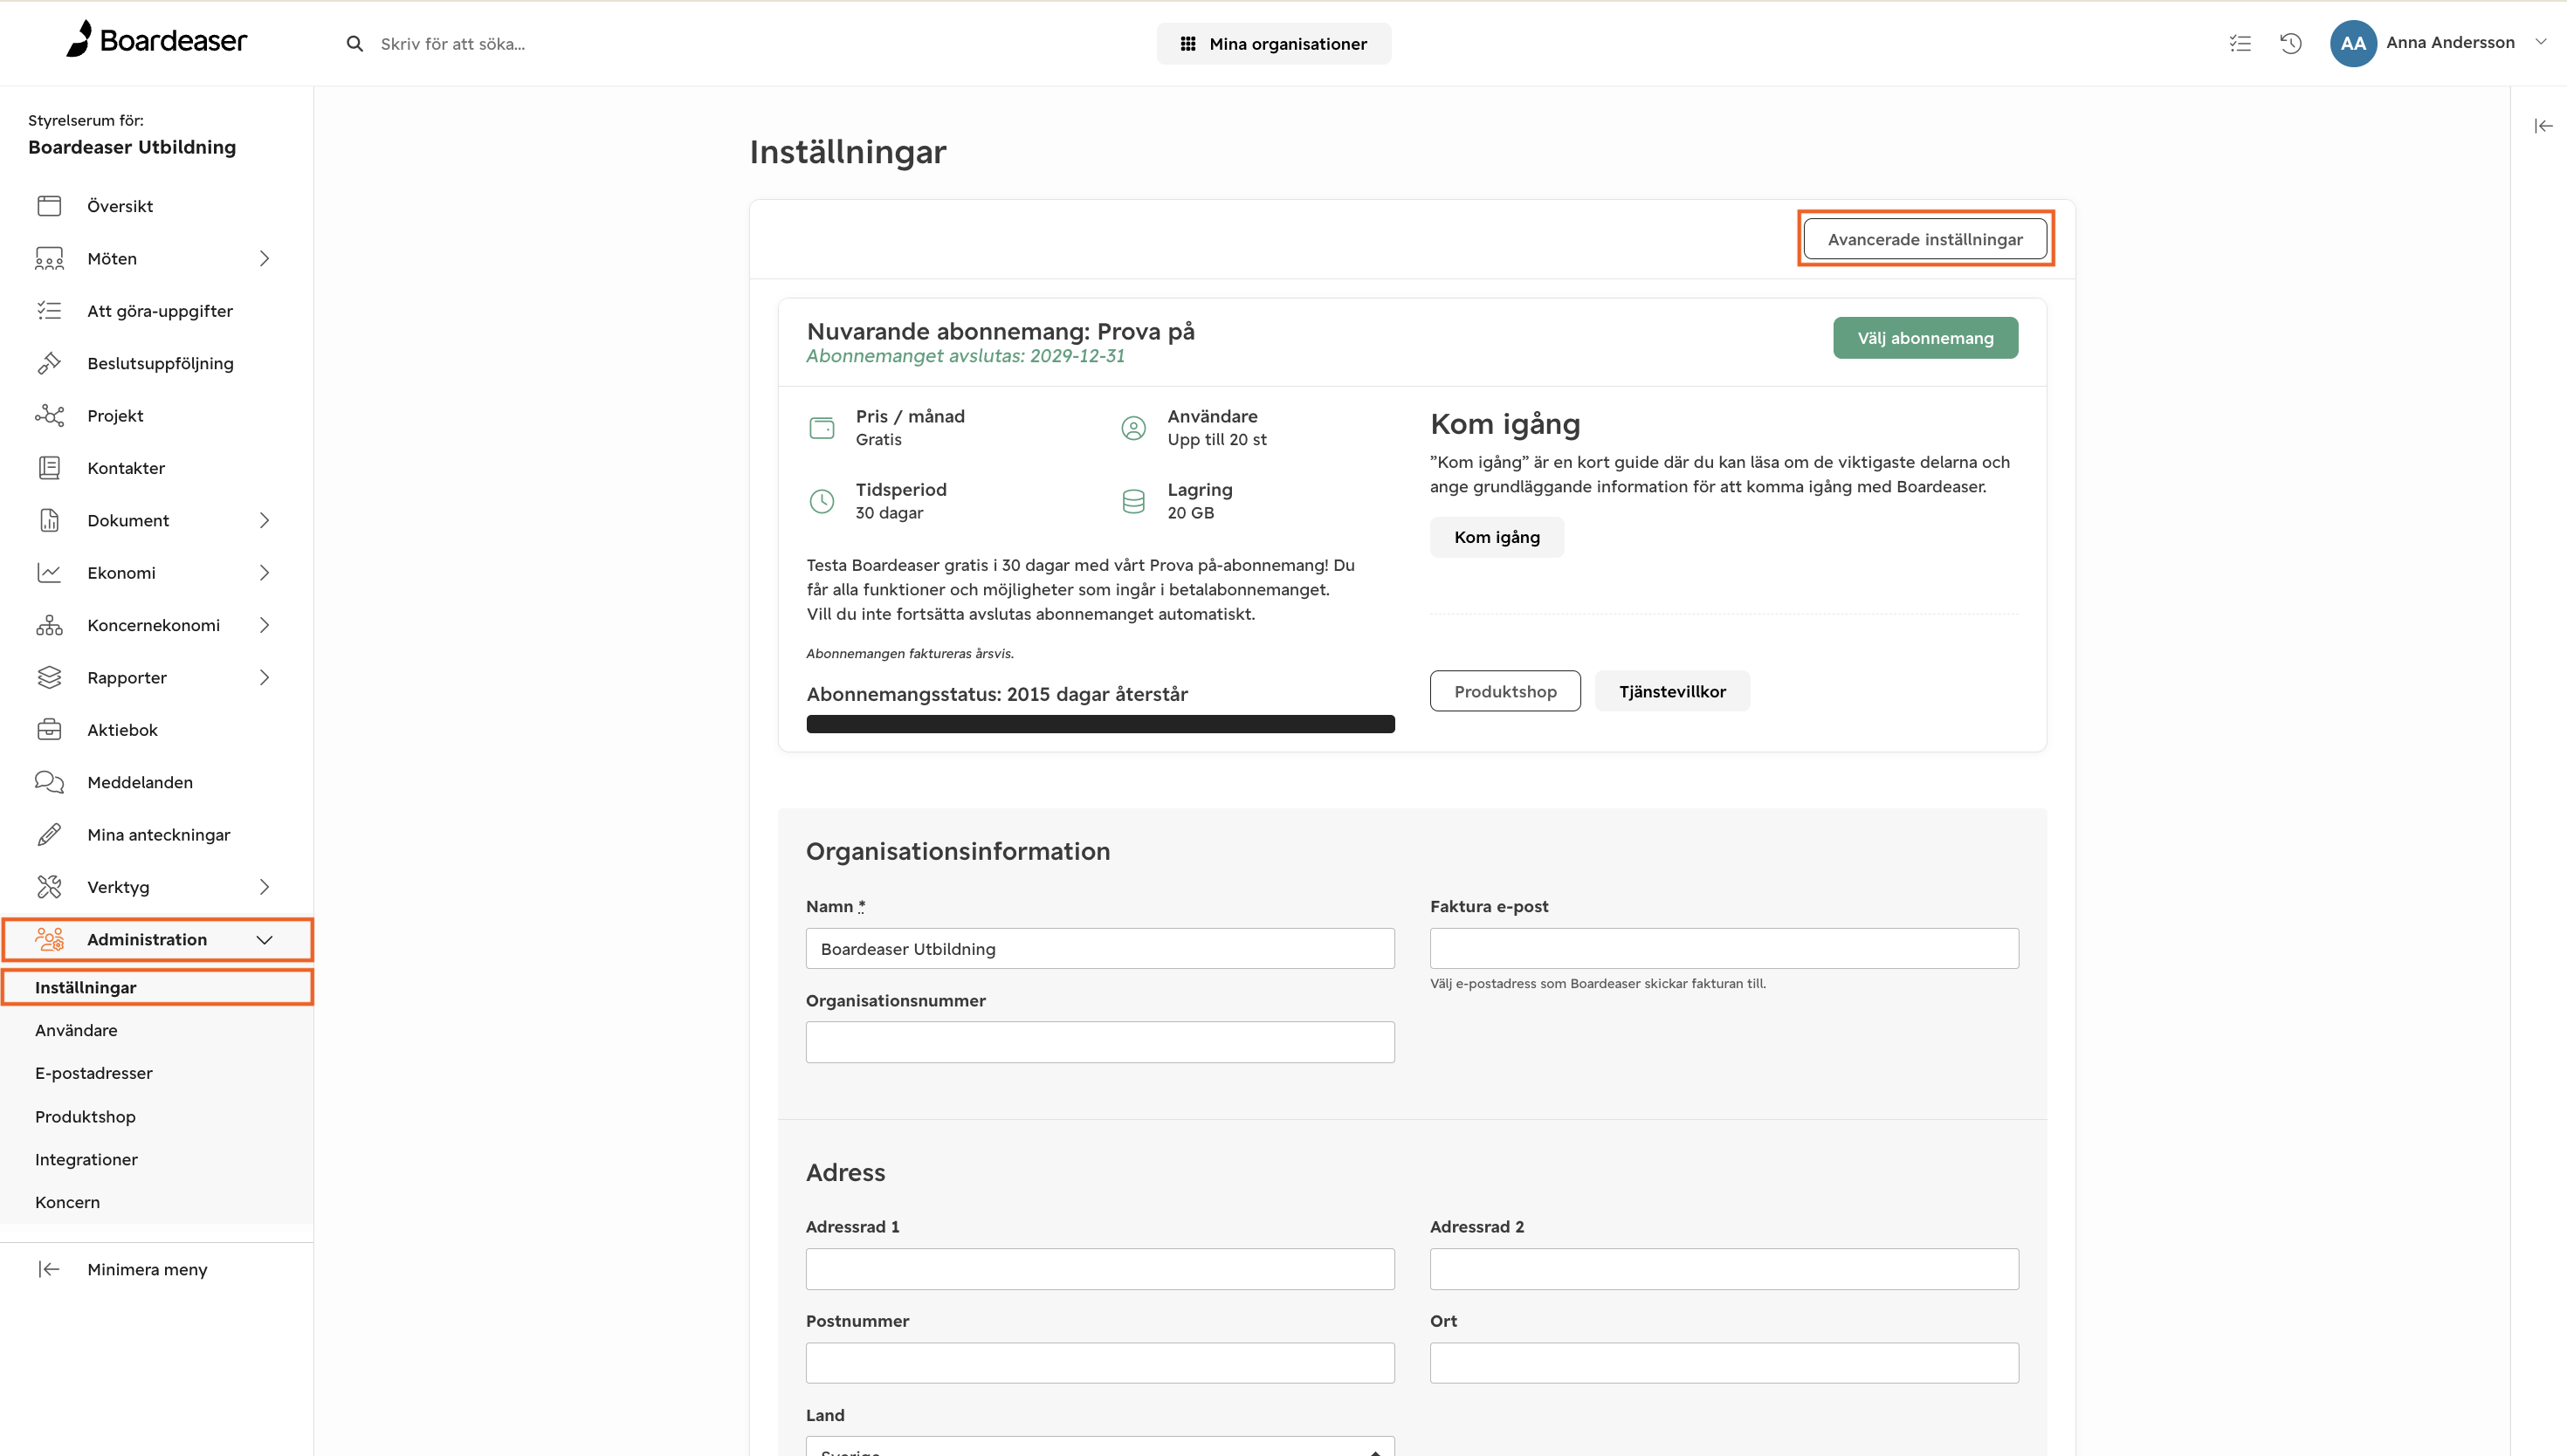This screenshot has height=1456, width=2567.
Task: Click the Adressrad 2 input field
Action: point(1724,1269)
